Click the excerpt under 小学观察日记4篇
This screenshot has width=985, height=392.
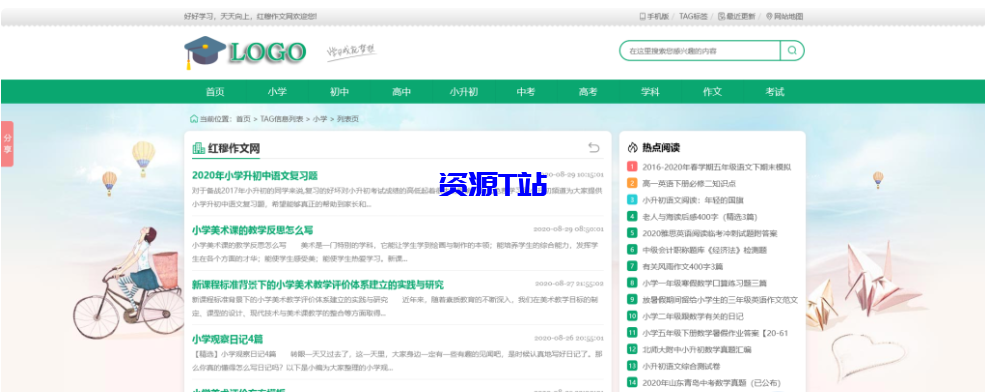tap(397, 361)
